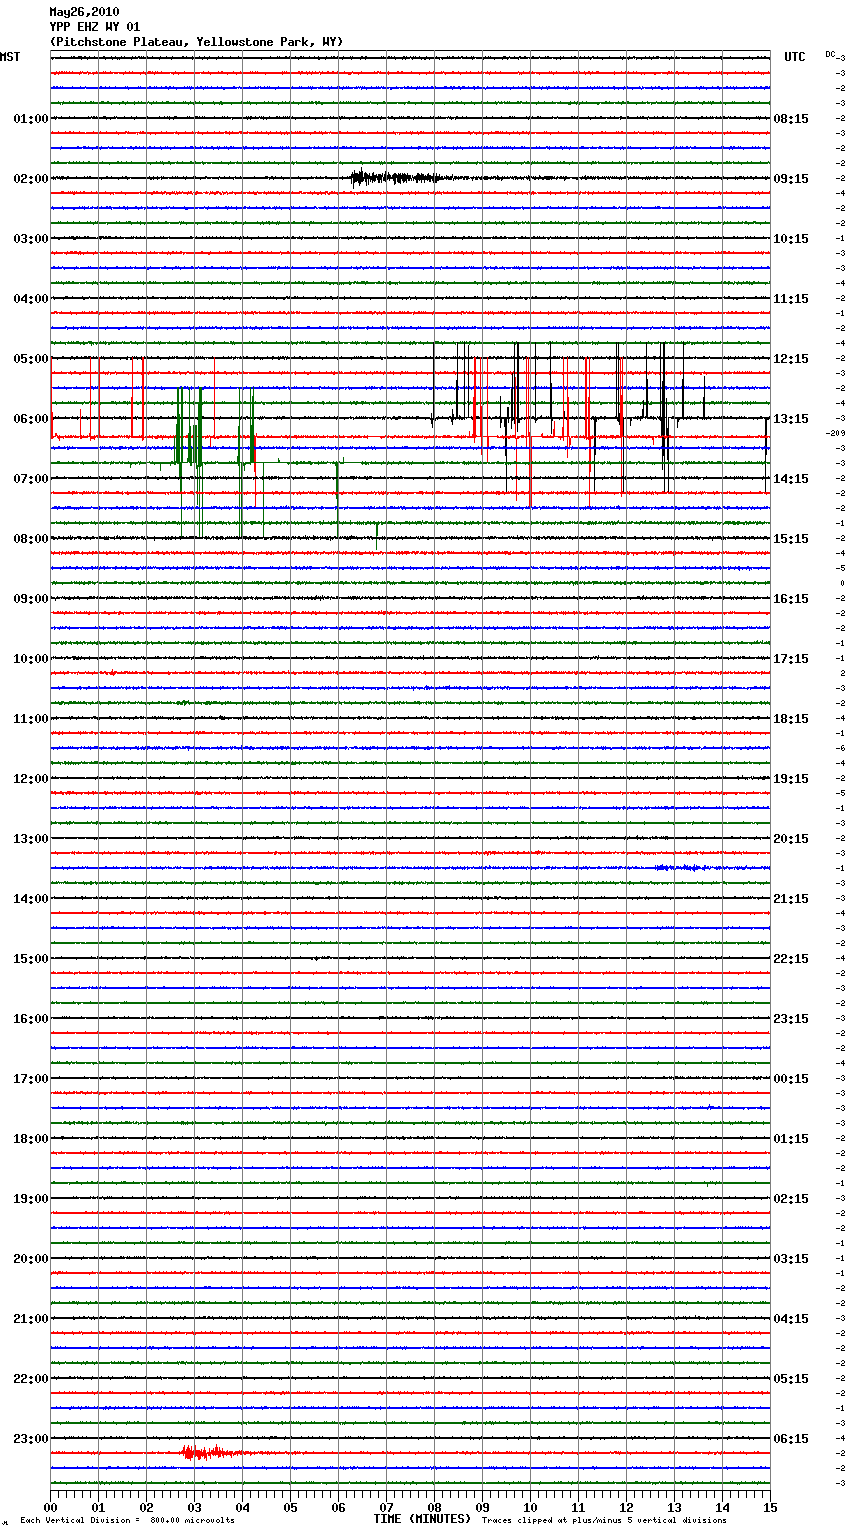Click the 06:15 UTC time label

coord(791,1439)
